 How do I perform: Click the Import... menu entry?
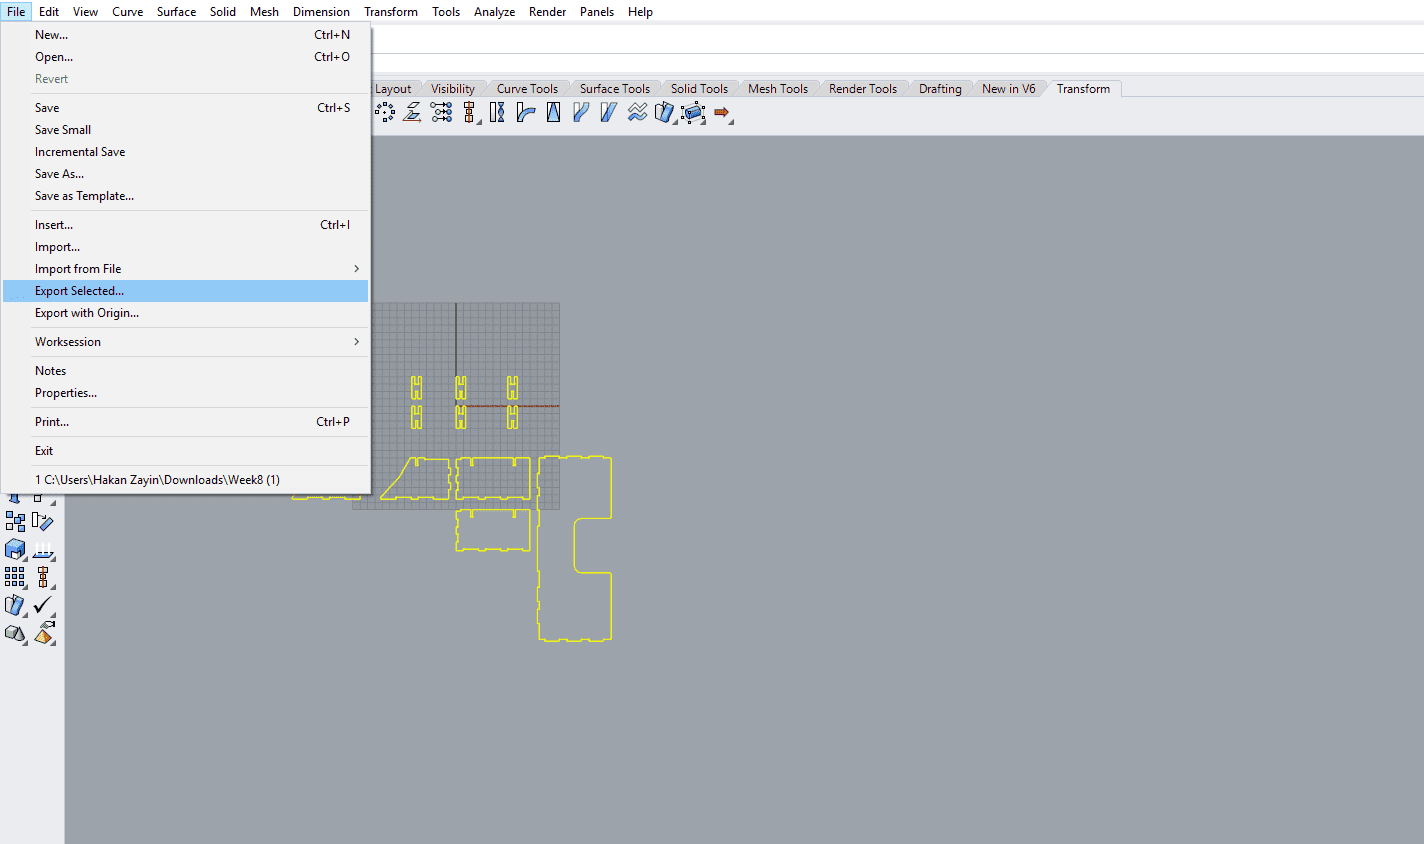point(186,247)
